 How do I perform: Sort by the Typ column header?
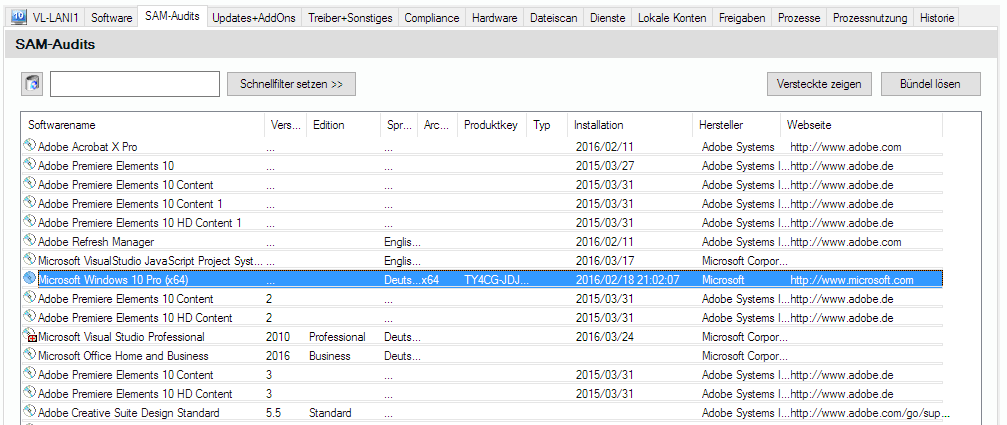[x=547, y=125]
